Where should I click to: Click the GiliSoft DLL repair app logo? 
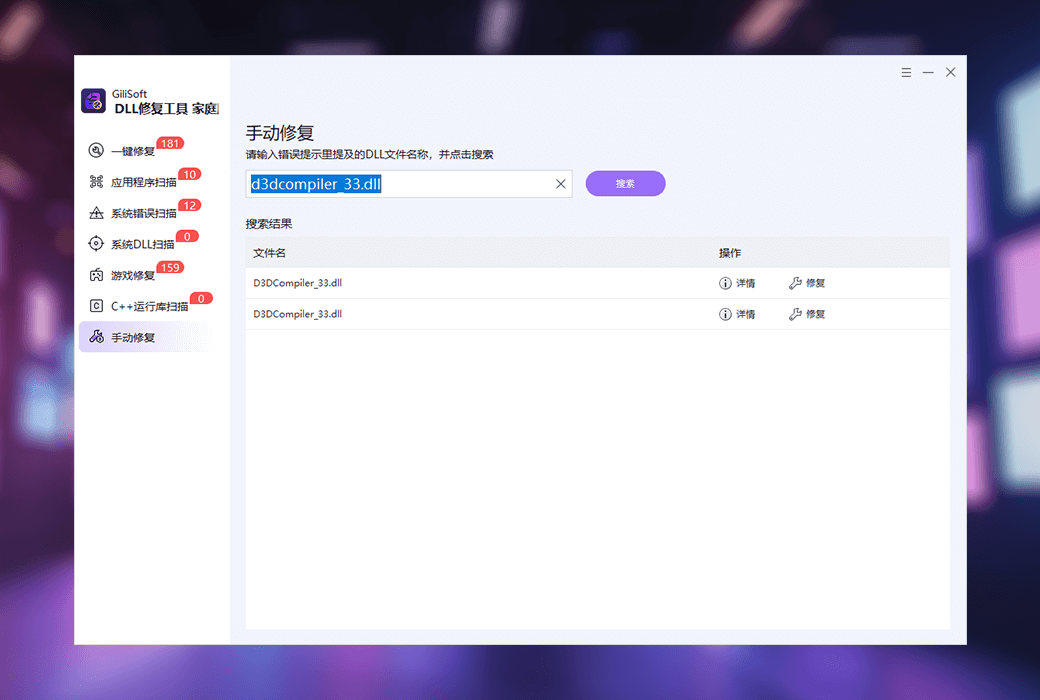(94, 101)
